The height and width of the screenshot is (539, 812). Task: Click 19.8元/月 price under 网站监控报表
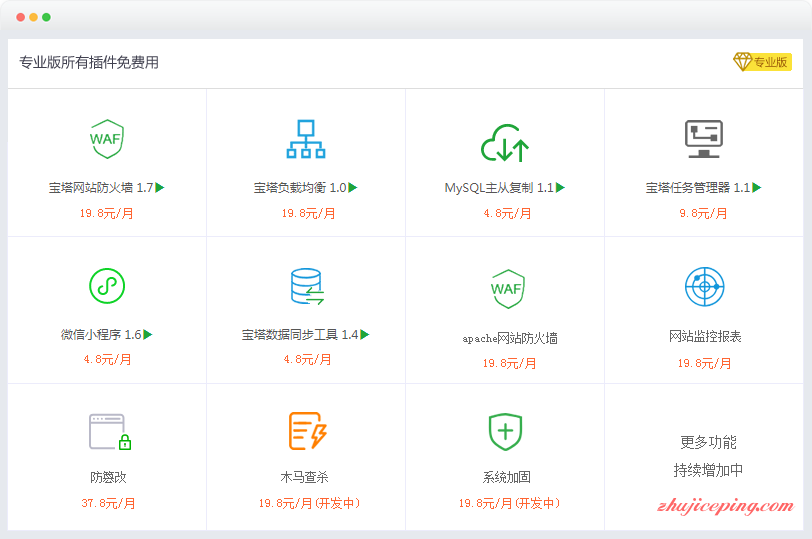tap(705, 363)
